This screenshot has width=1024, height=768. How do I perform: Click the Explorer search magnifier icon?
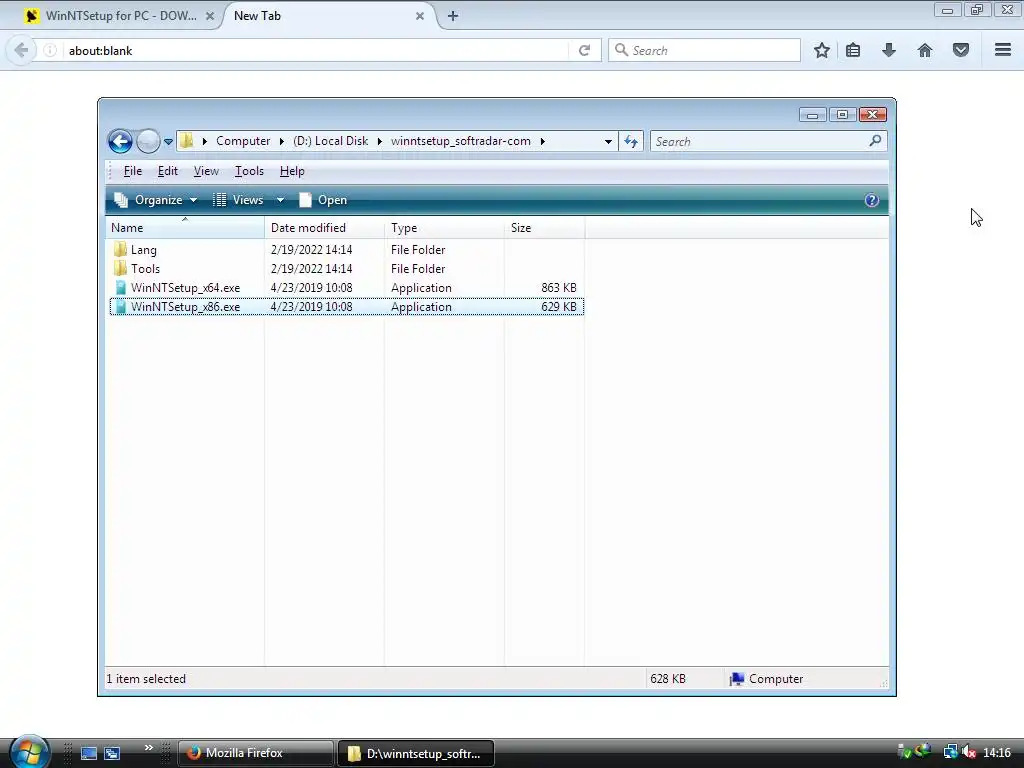[875, 140]
